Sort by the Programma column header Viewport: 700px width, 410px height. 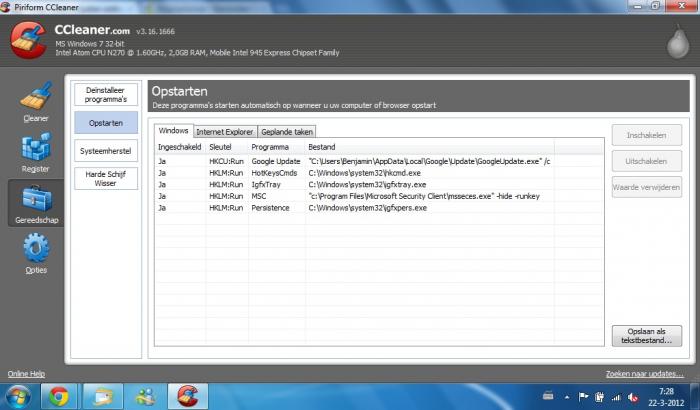click(x=277, y=147)
